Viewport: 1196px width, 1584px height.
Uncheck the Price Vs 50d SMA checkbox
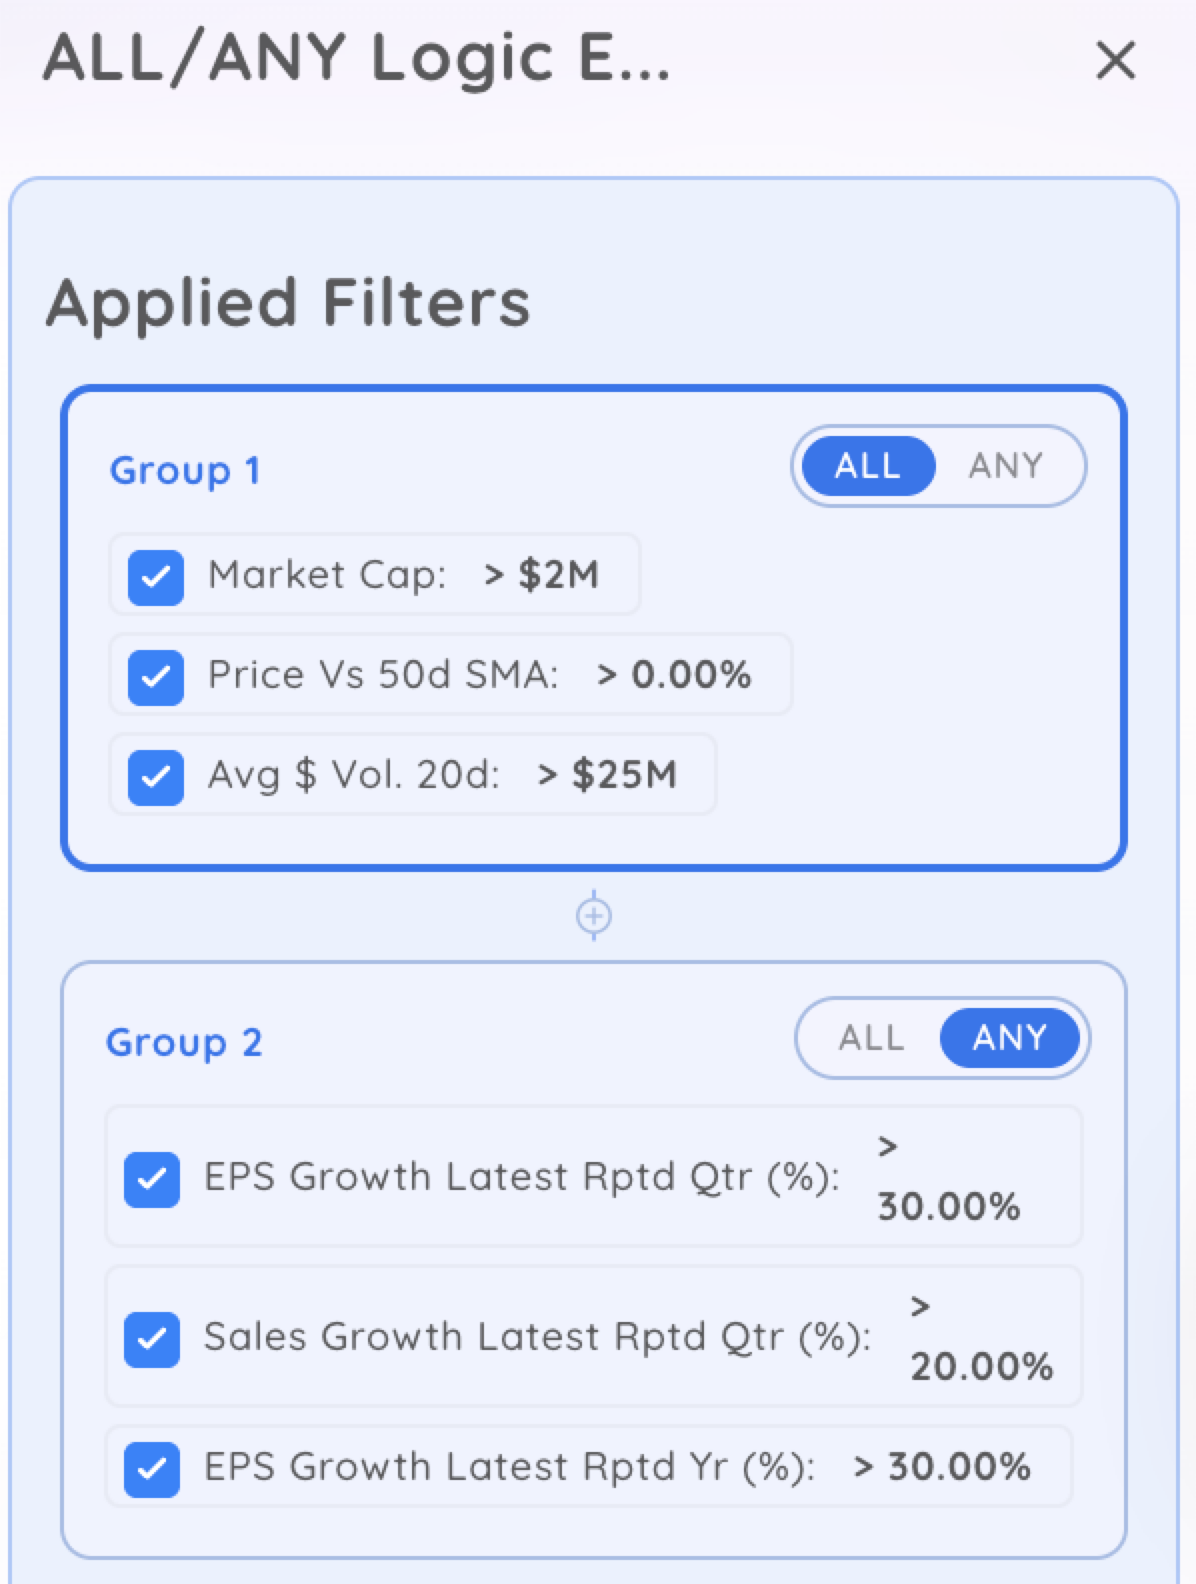pos(156,677)
